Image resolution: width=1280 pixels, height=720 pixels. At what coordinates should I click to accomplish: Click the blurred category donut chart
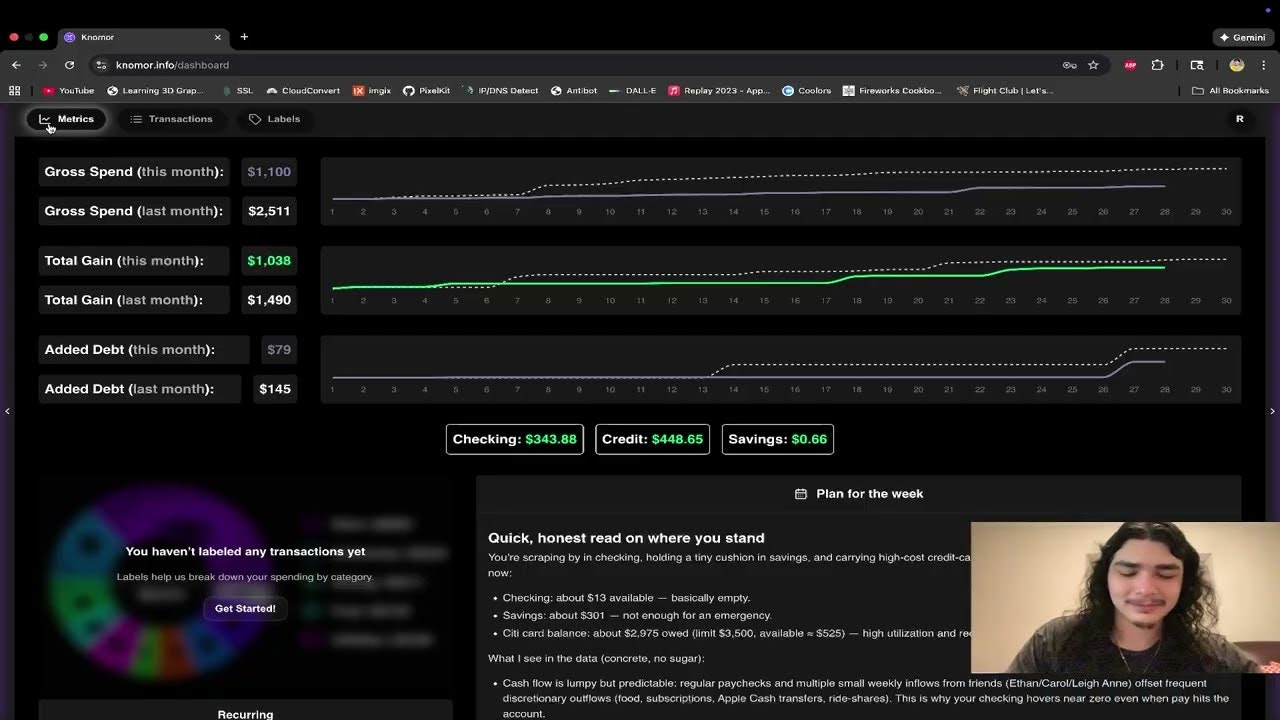tap(160, 584)
